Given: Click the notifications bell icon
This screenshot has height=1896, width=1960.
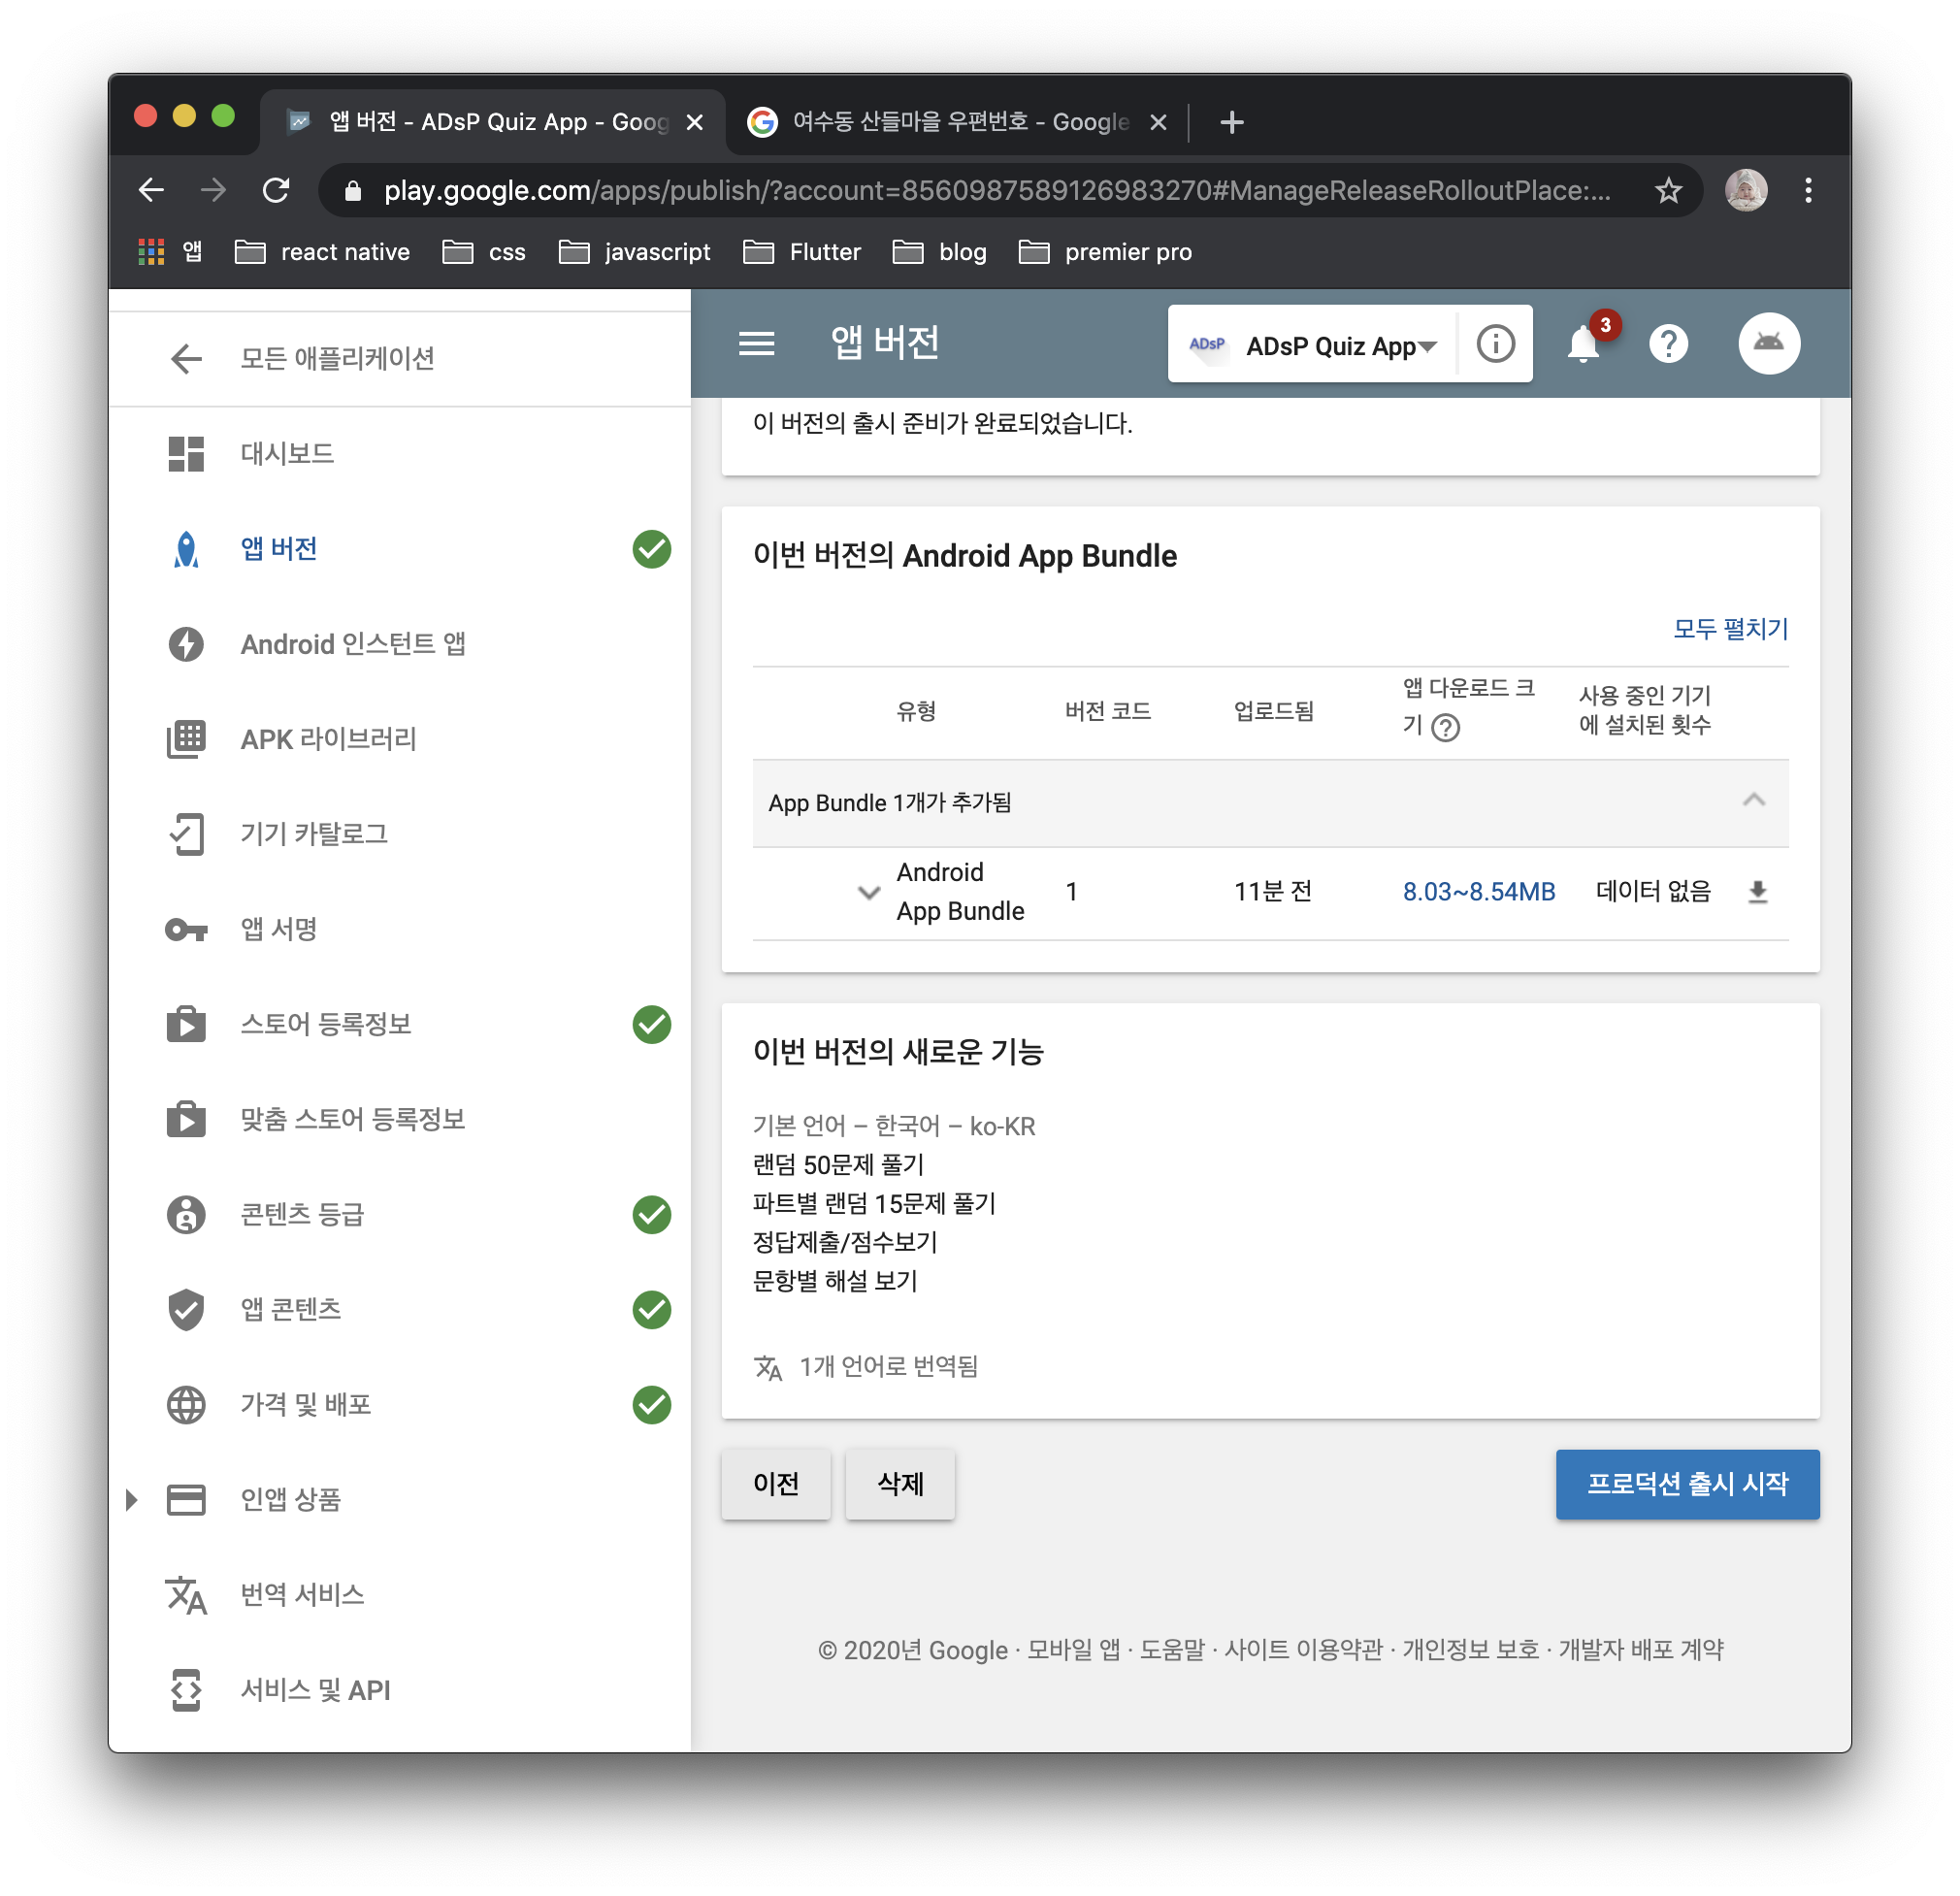Looking at the screenshot, I should click(x=1582, y=345).
